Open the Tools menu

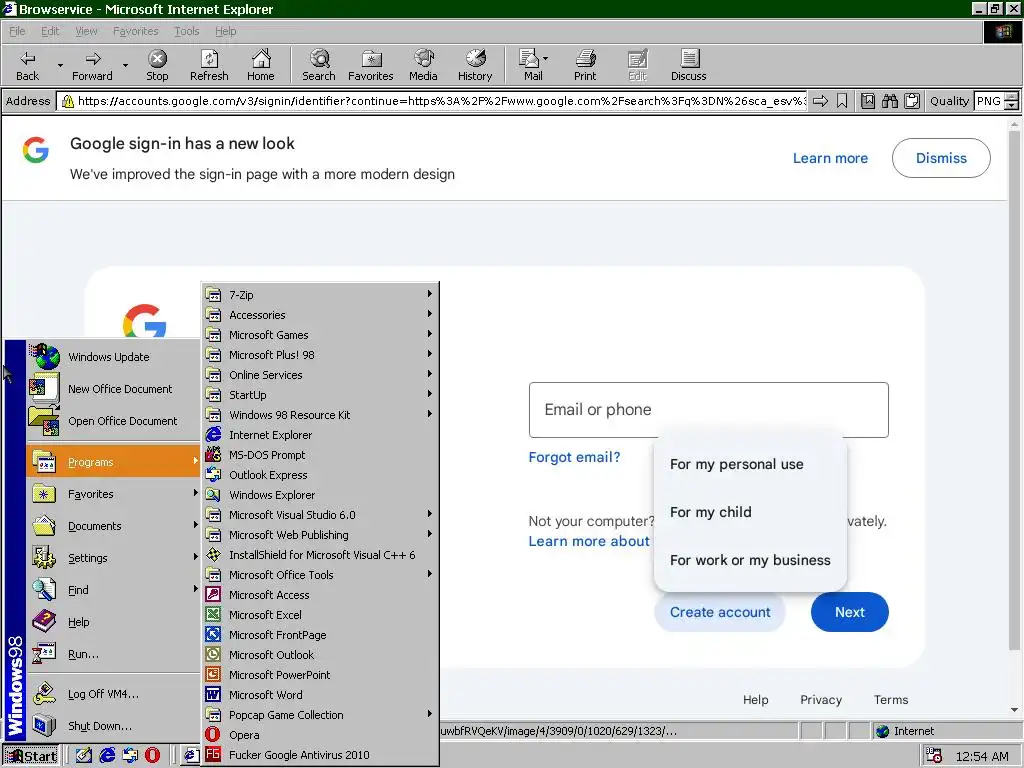click(186, 31)
